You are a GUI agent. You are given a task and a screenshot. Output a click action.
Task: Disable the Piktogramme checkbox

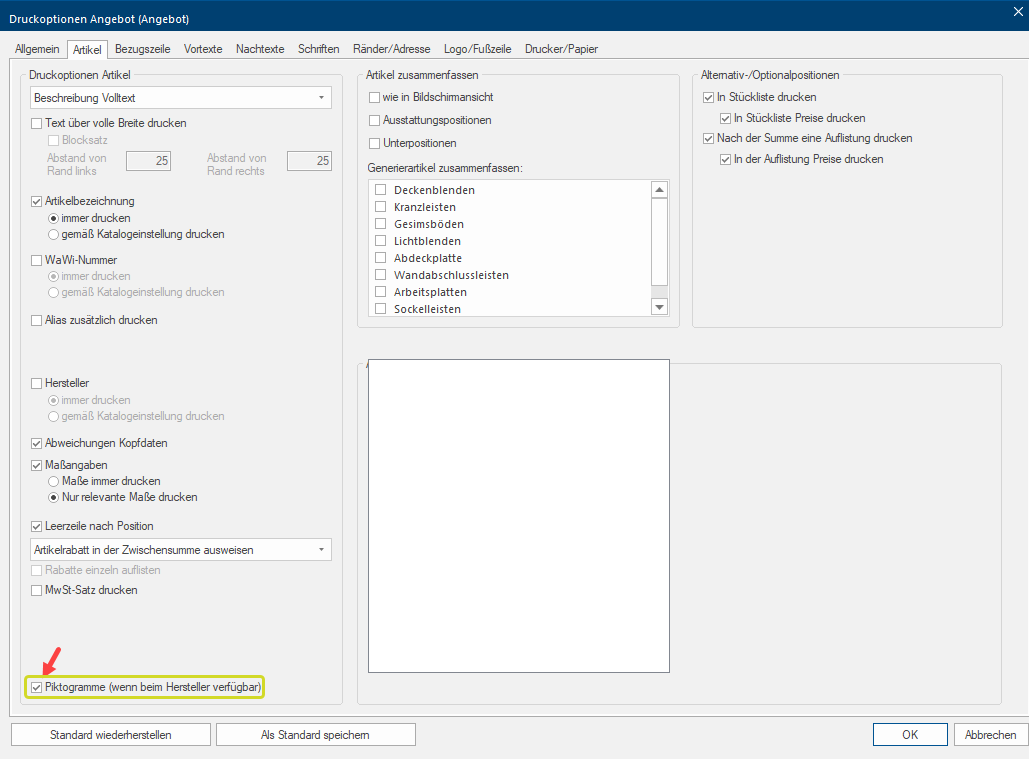37,688
